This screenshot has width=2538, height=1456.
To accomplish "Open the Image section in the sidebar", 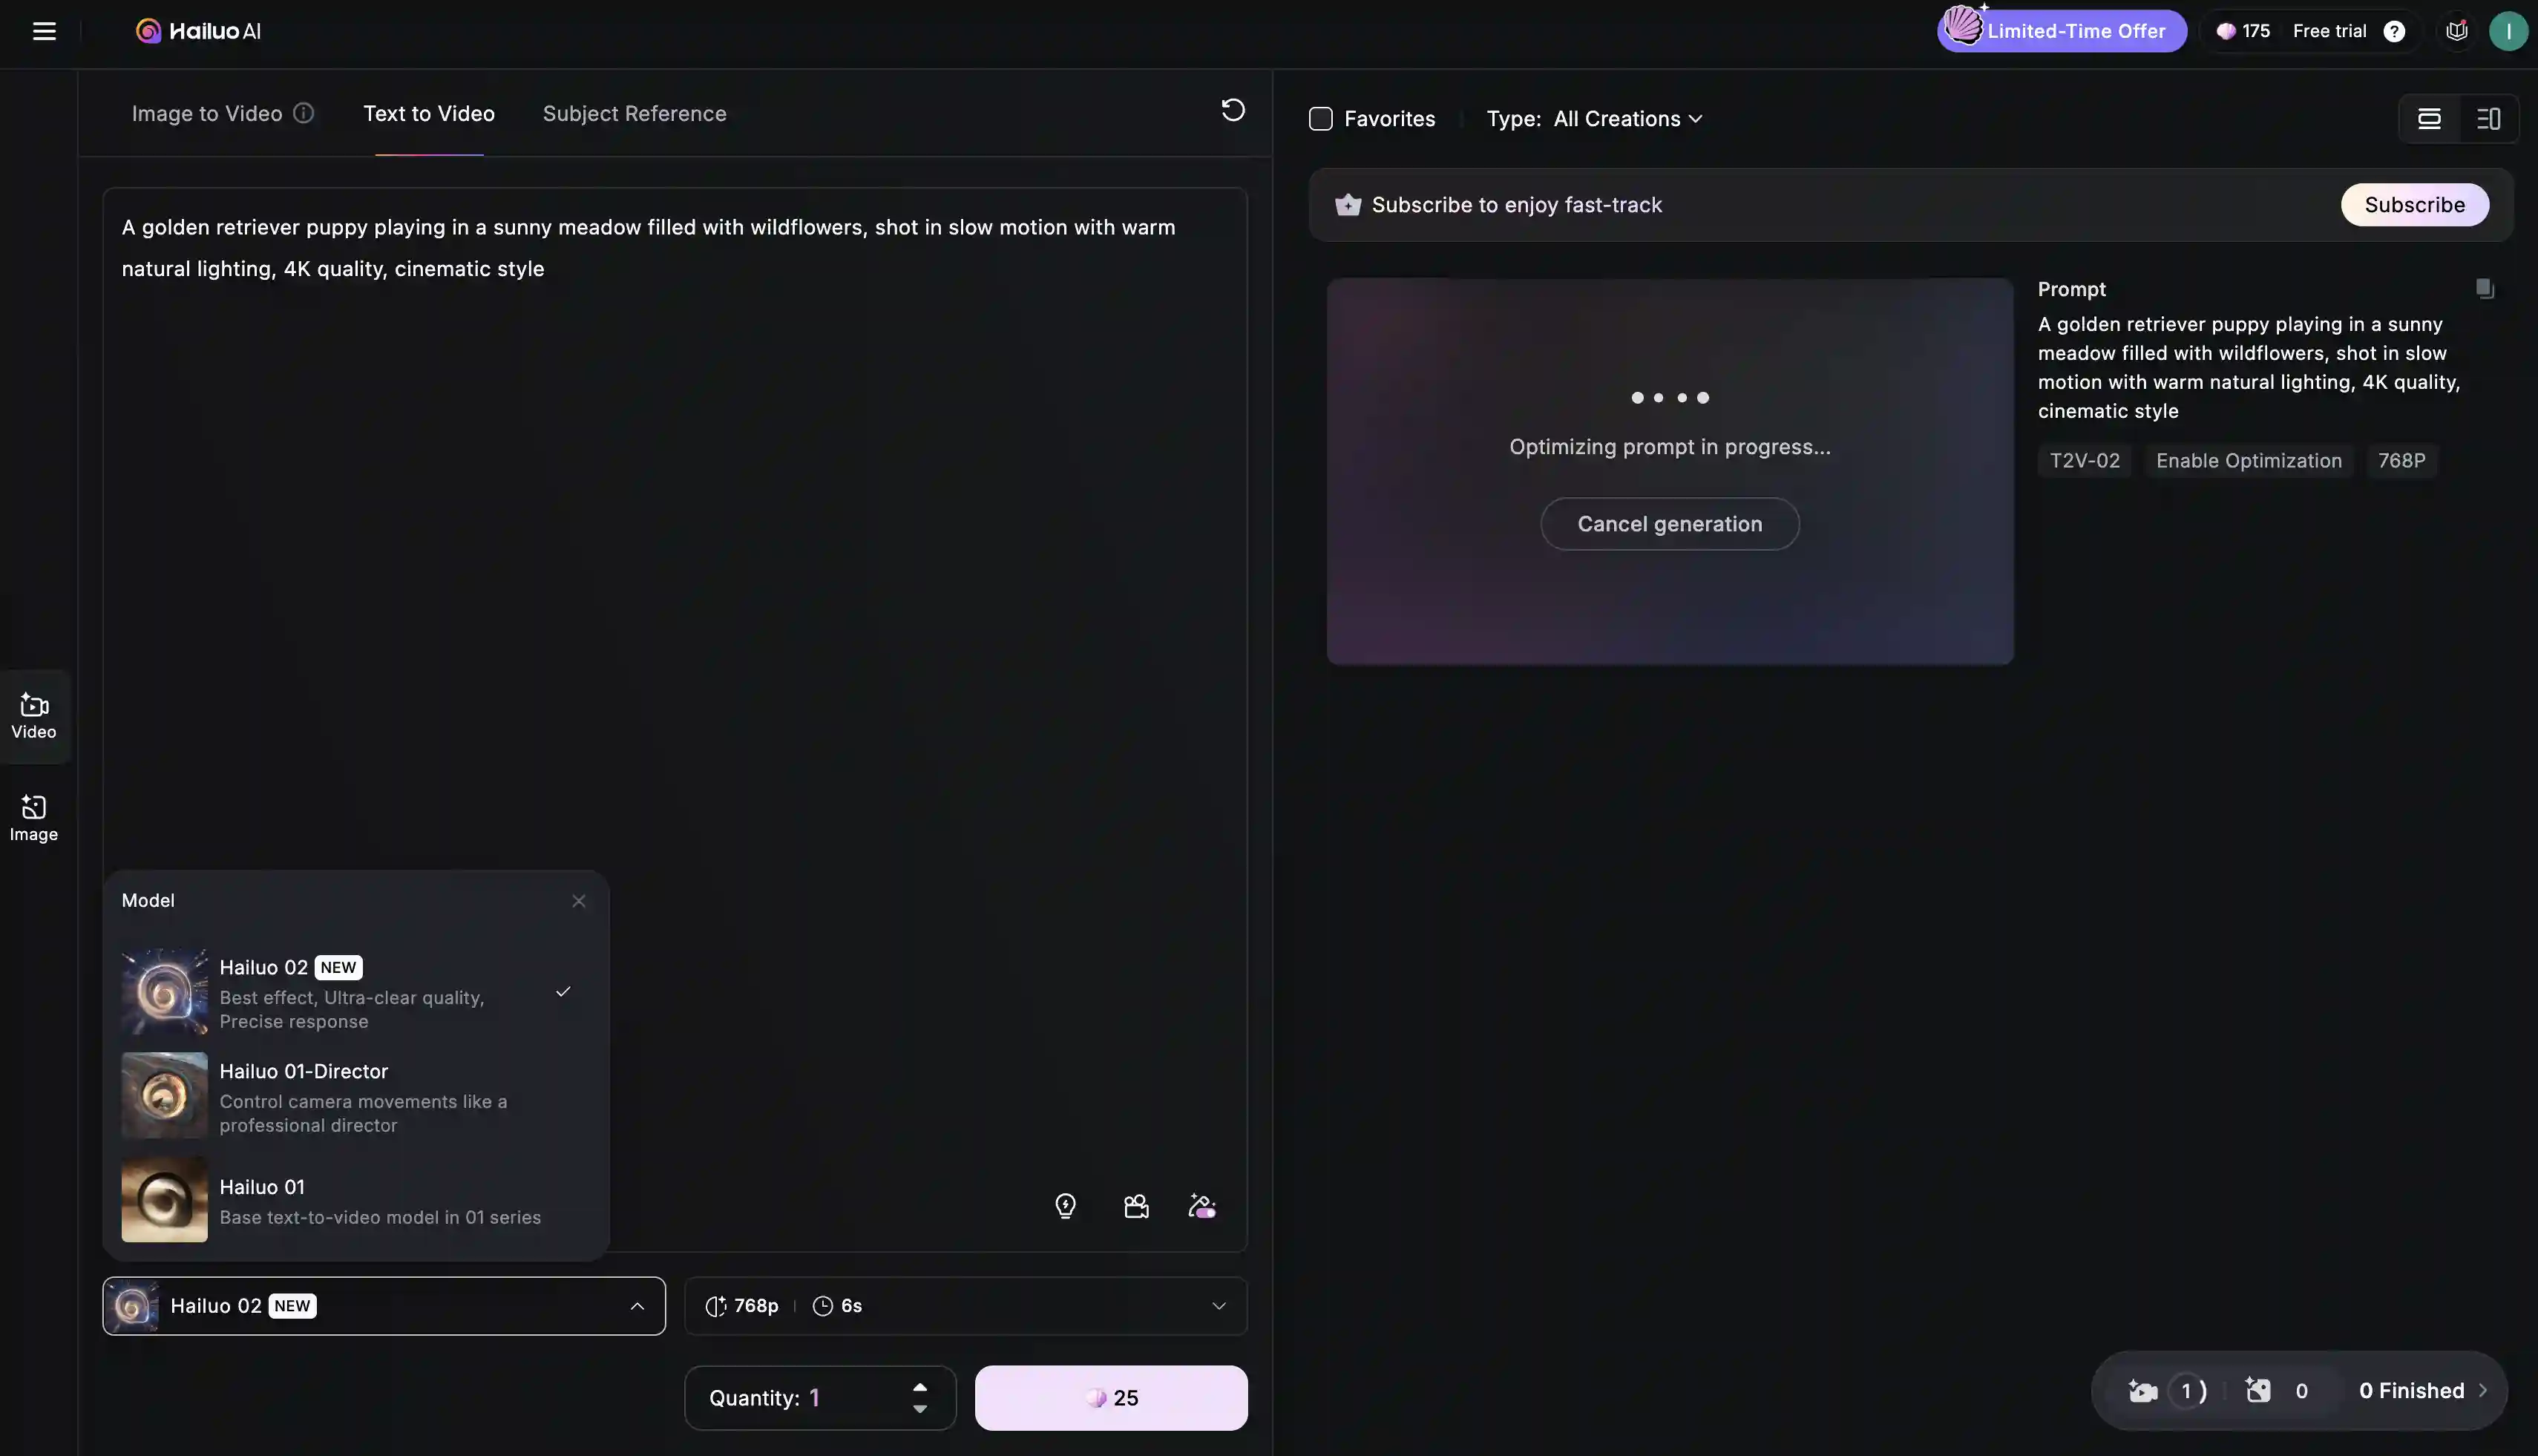I will coord(34,819).
